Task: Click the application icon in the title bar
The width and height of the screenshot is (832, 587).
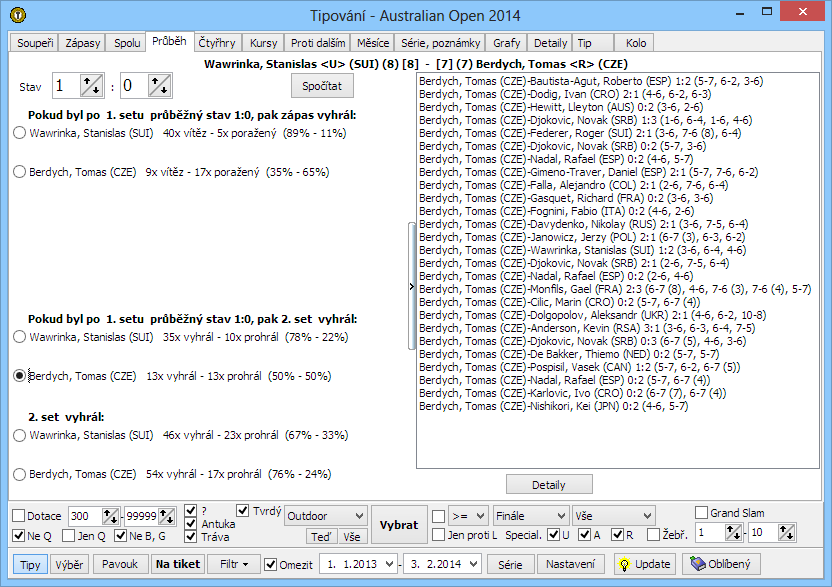Action: coord(18,15)
